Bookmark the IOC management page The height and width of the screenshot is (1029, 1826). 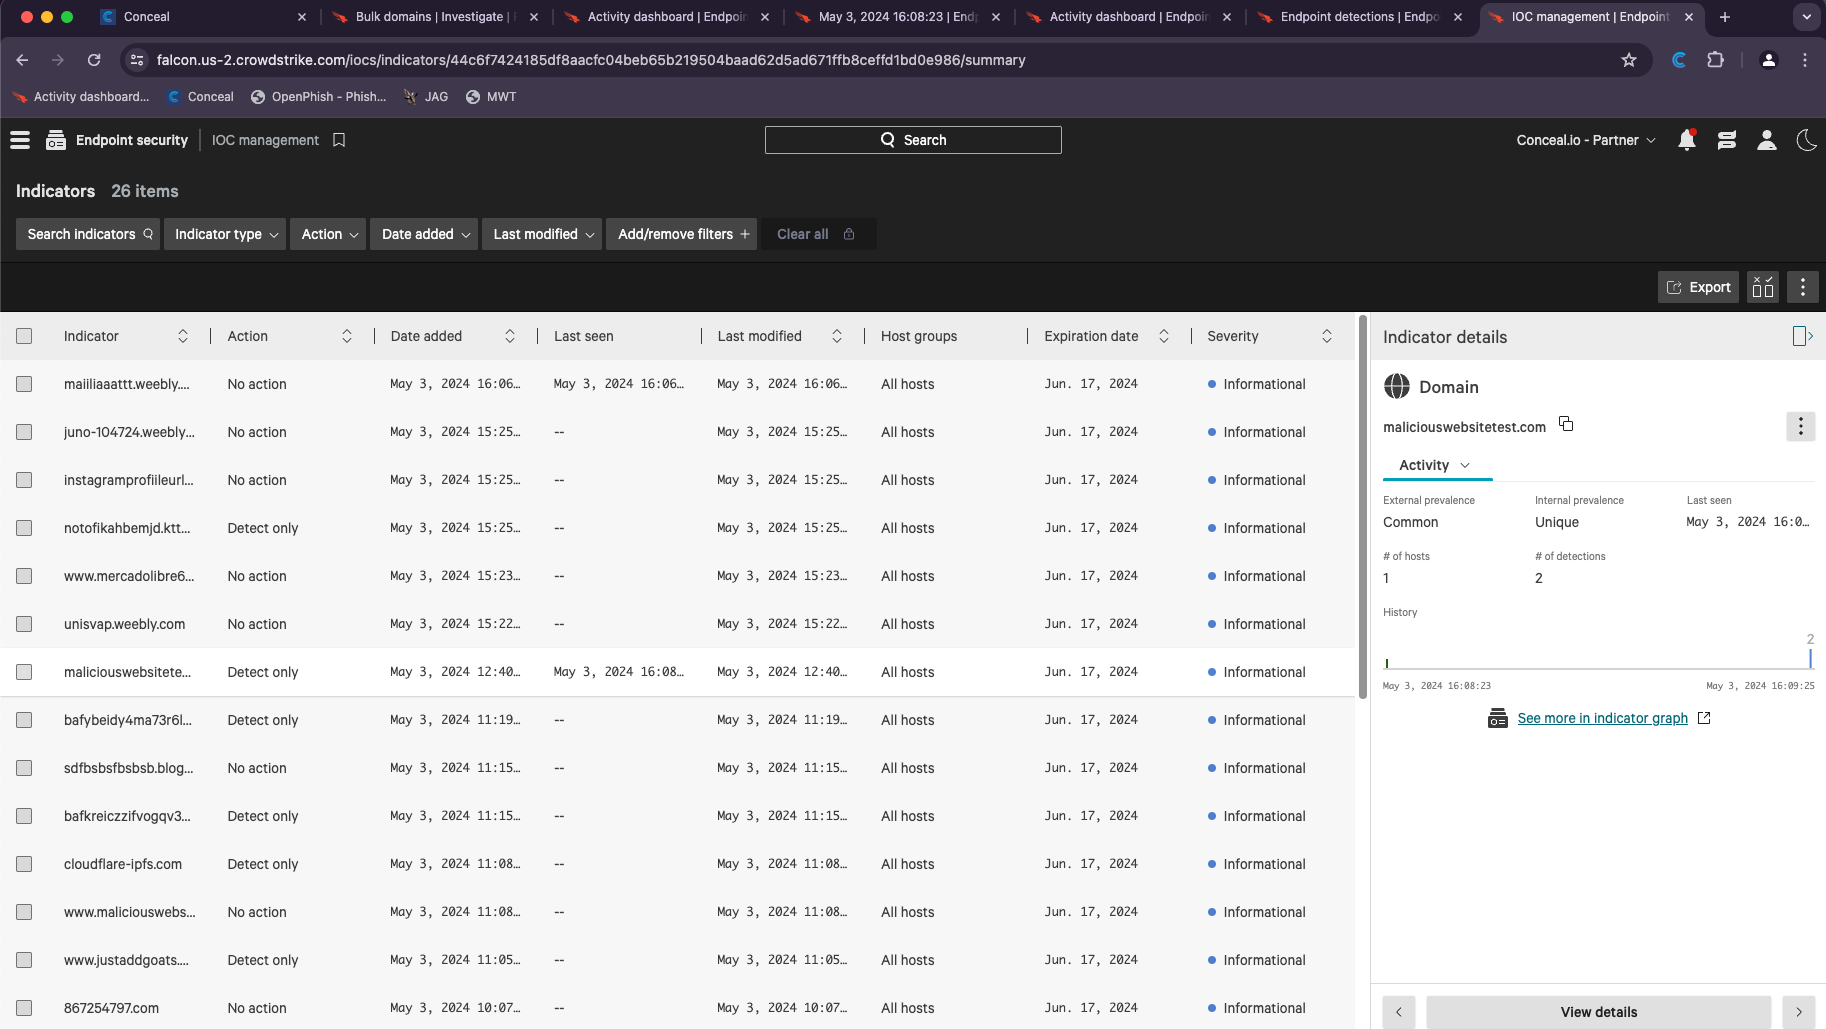pos(339,140)
